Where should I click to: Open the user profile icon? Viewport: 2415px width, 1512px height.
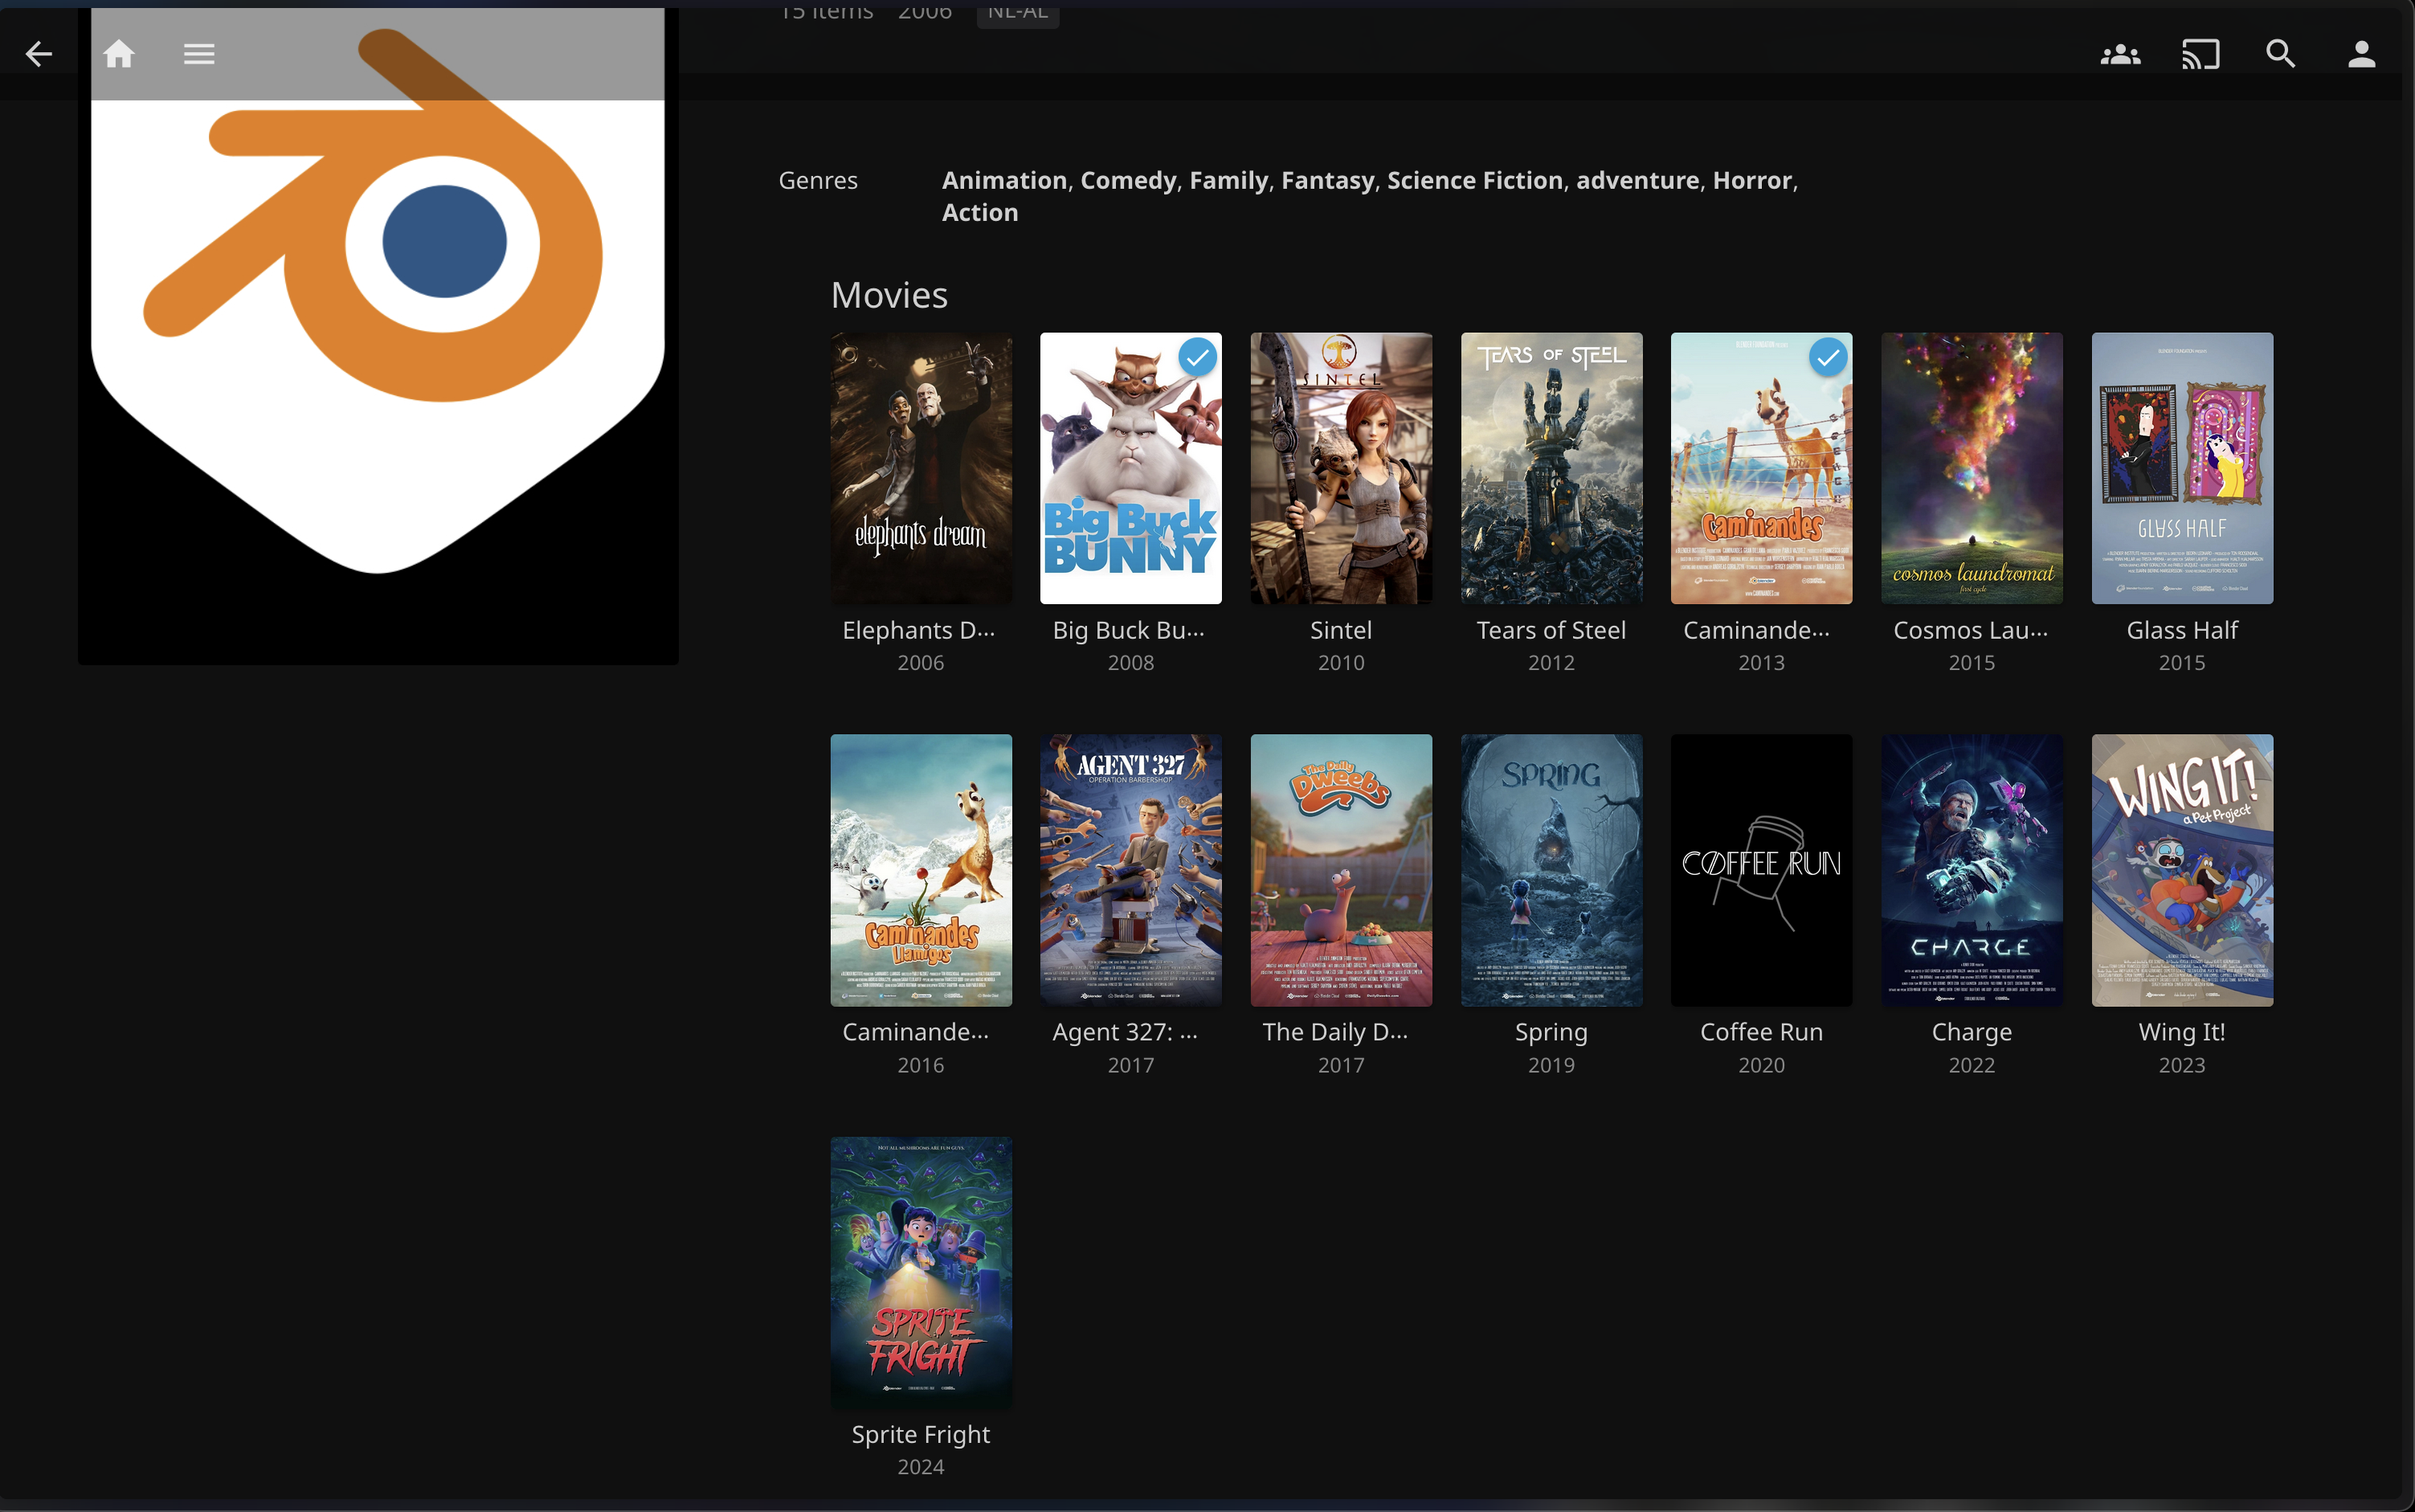2361,54
